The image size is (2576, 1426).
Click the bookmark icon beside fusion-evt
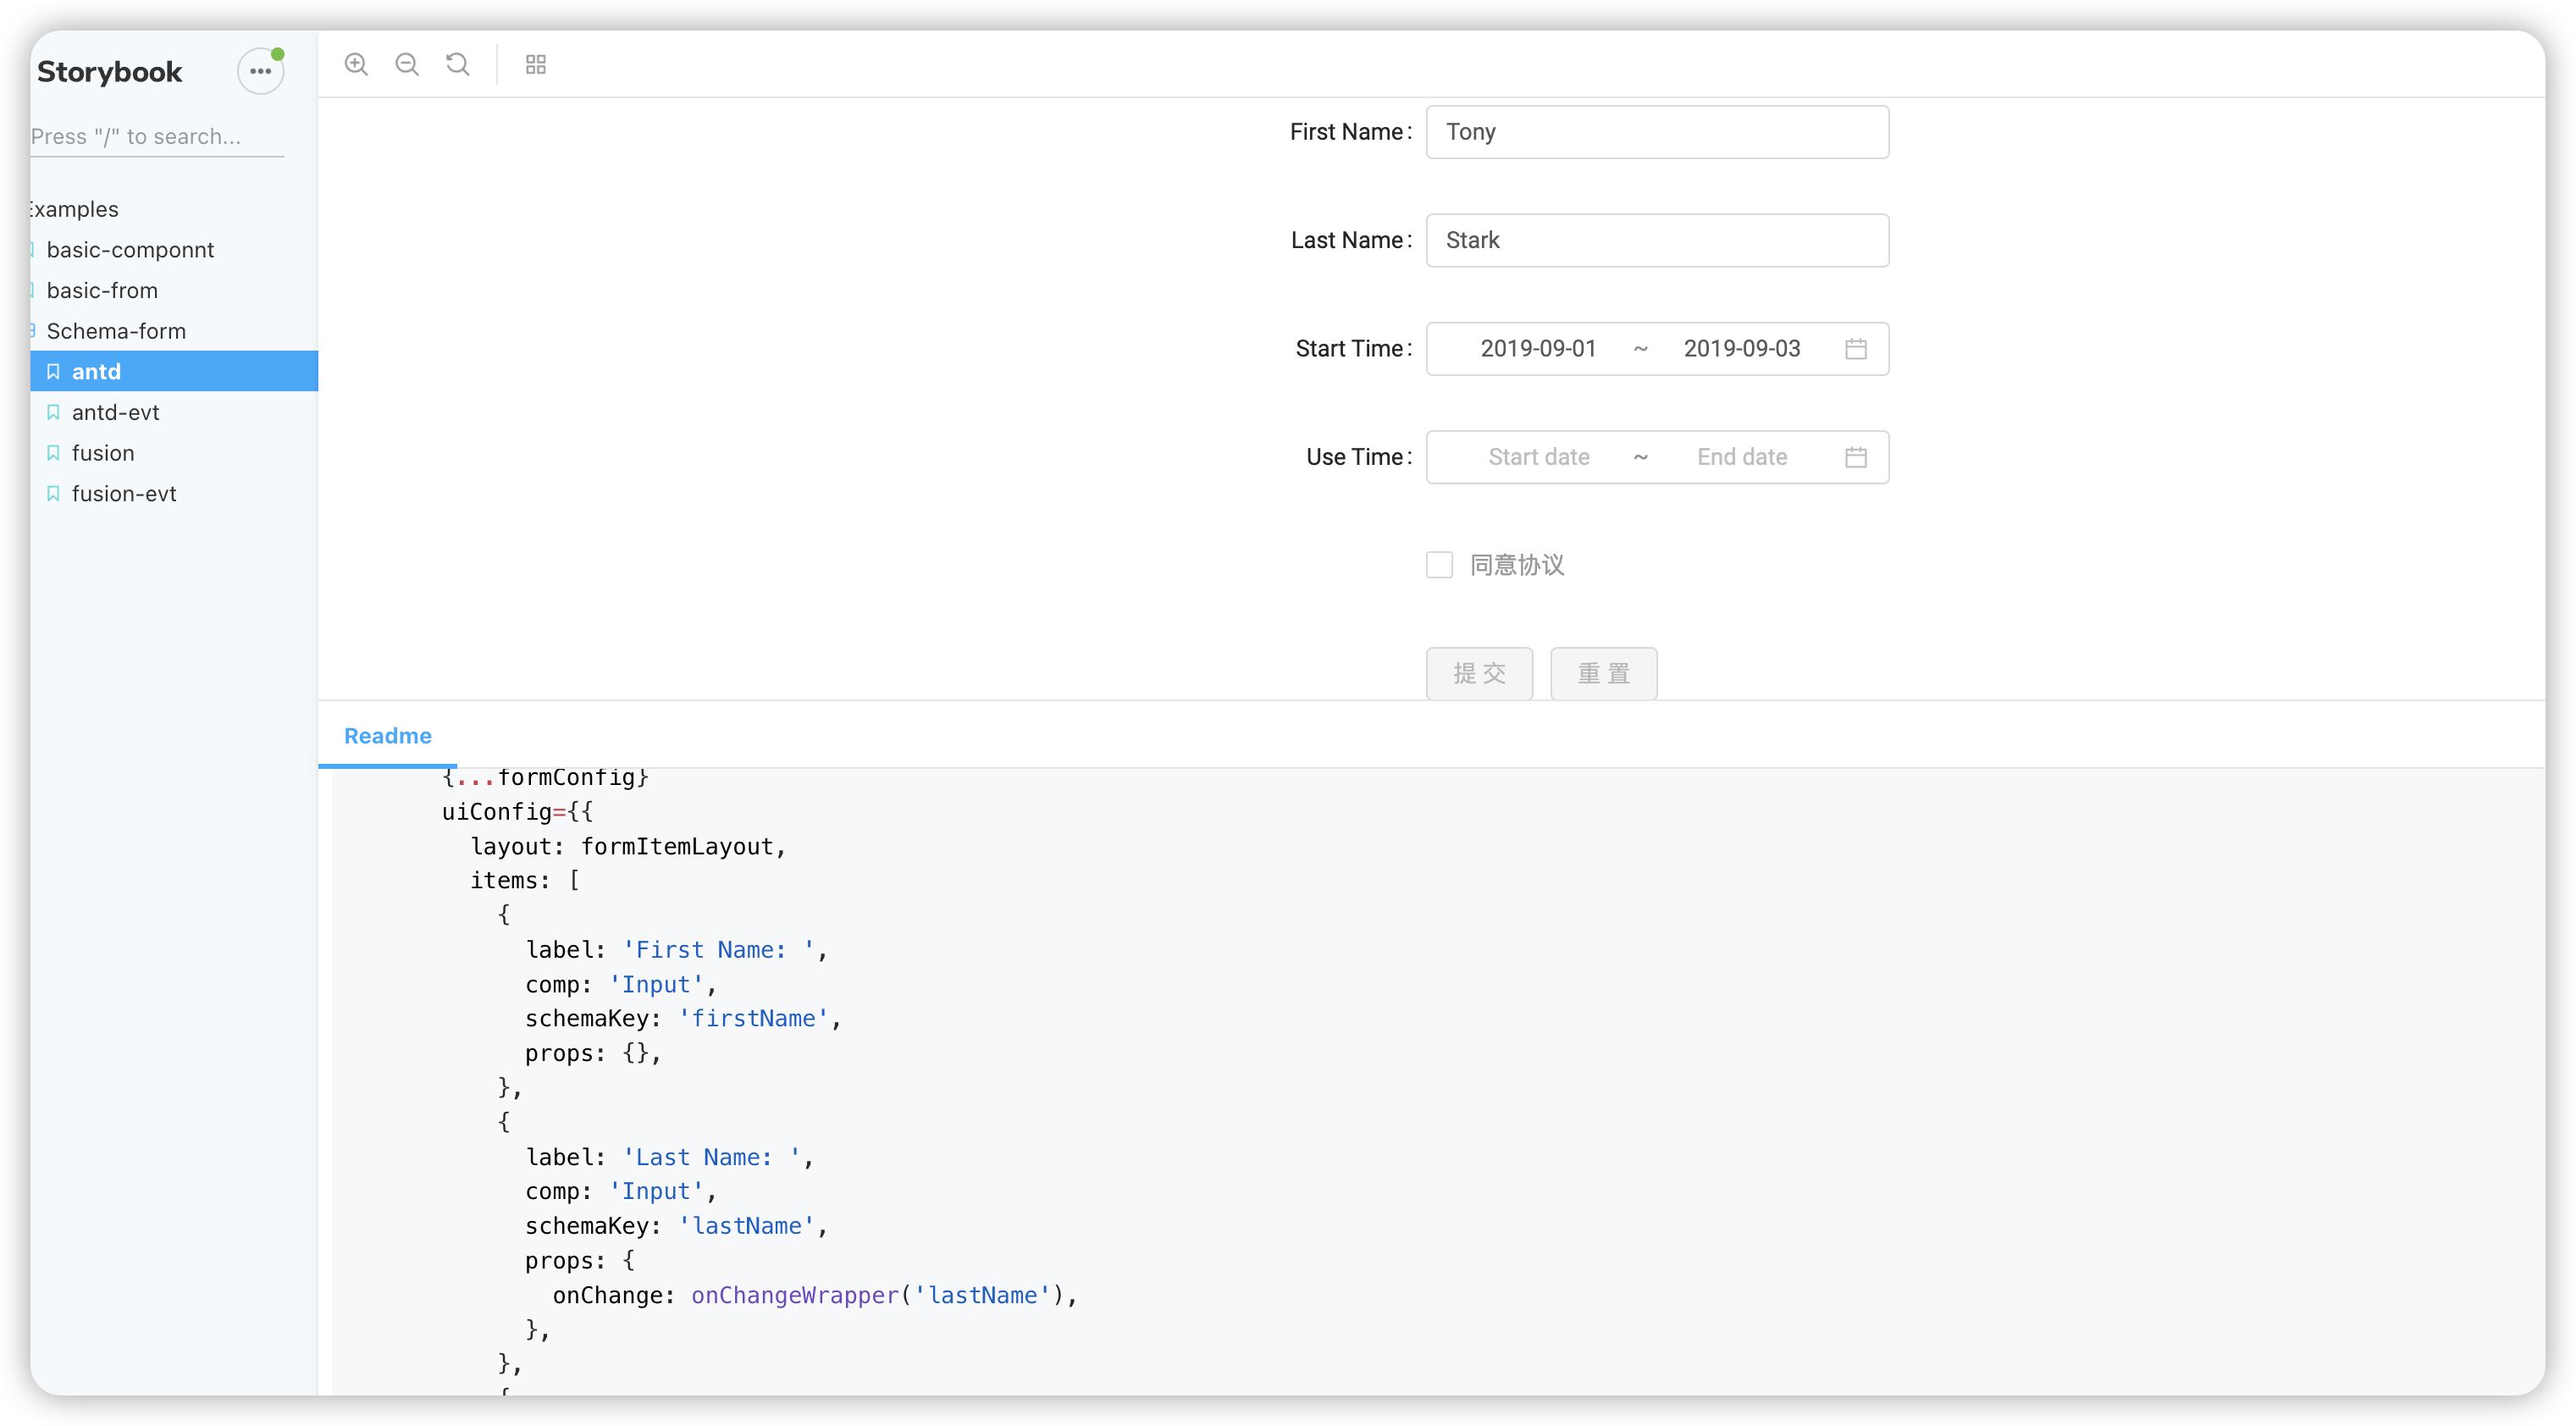pos(54,494)
